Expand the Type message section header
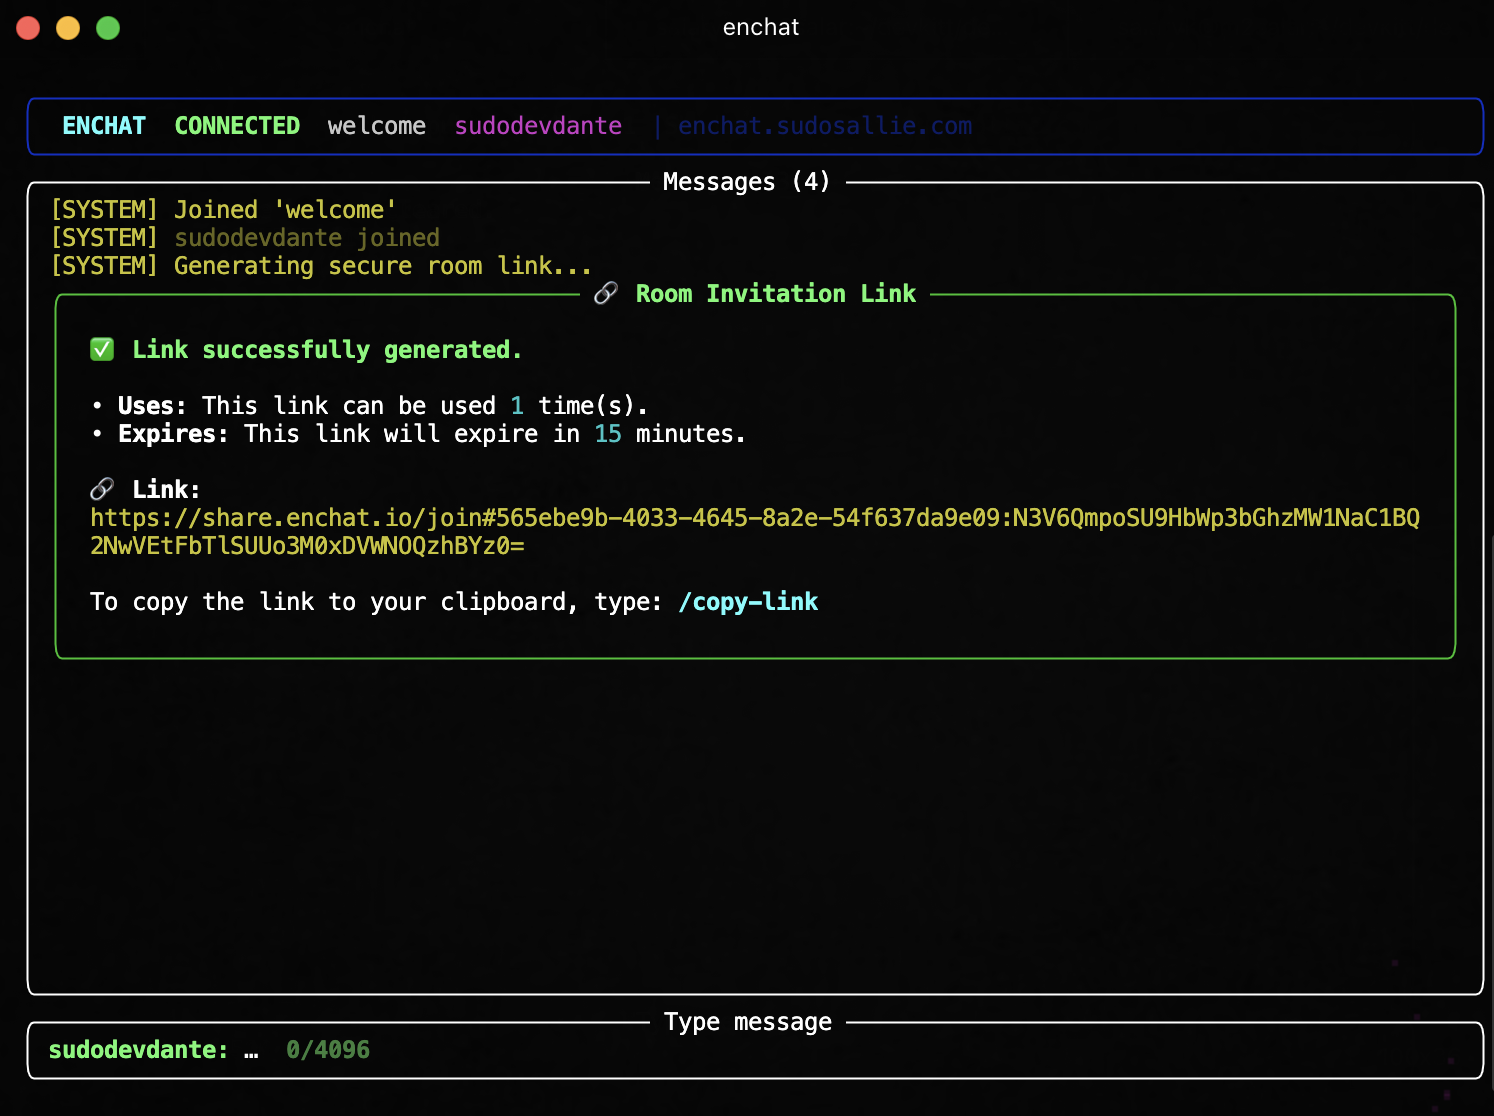Viewport: 1494px width, 1116px height. tap(747, 1021)
